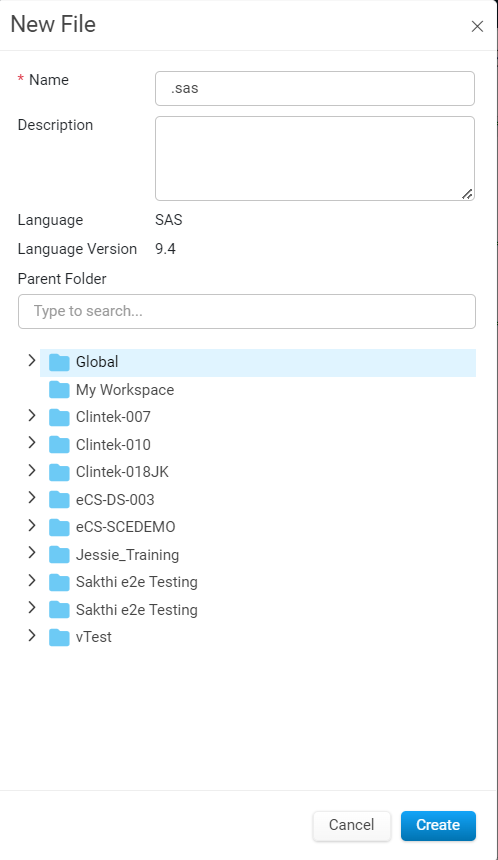This screenshot has height=860, width=498.
Task: Expand the eCS-SCEDEMO folder
Action: 32,525
